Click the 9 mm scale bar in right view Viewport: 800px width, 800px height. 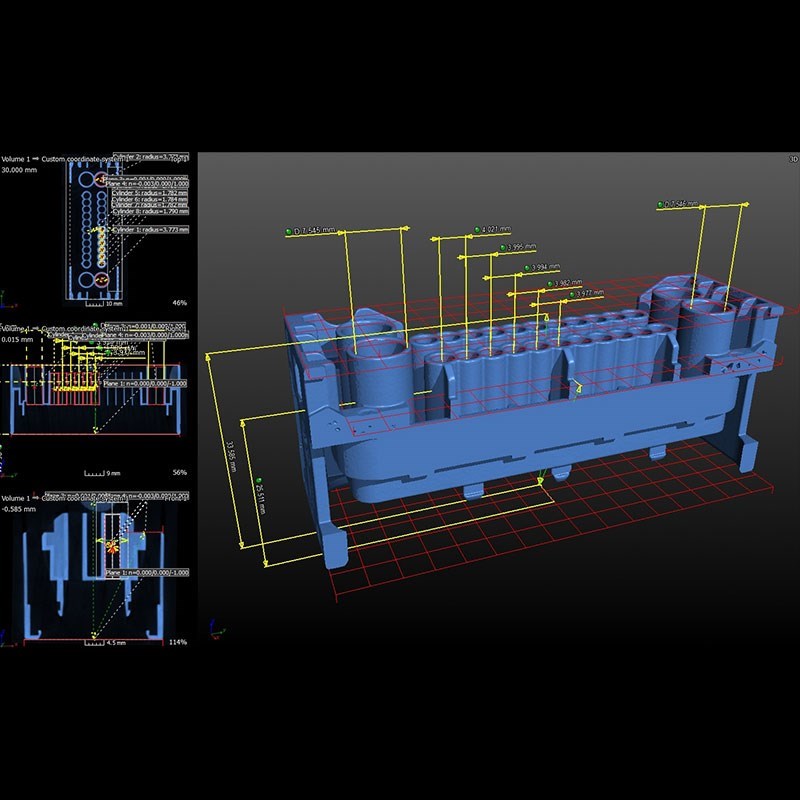[102, 473]
